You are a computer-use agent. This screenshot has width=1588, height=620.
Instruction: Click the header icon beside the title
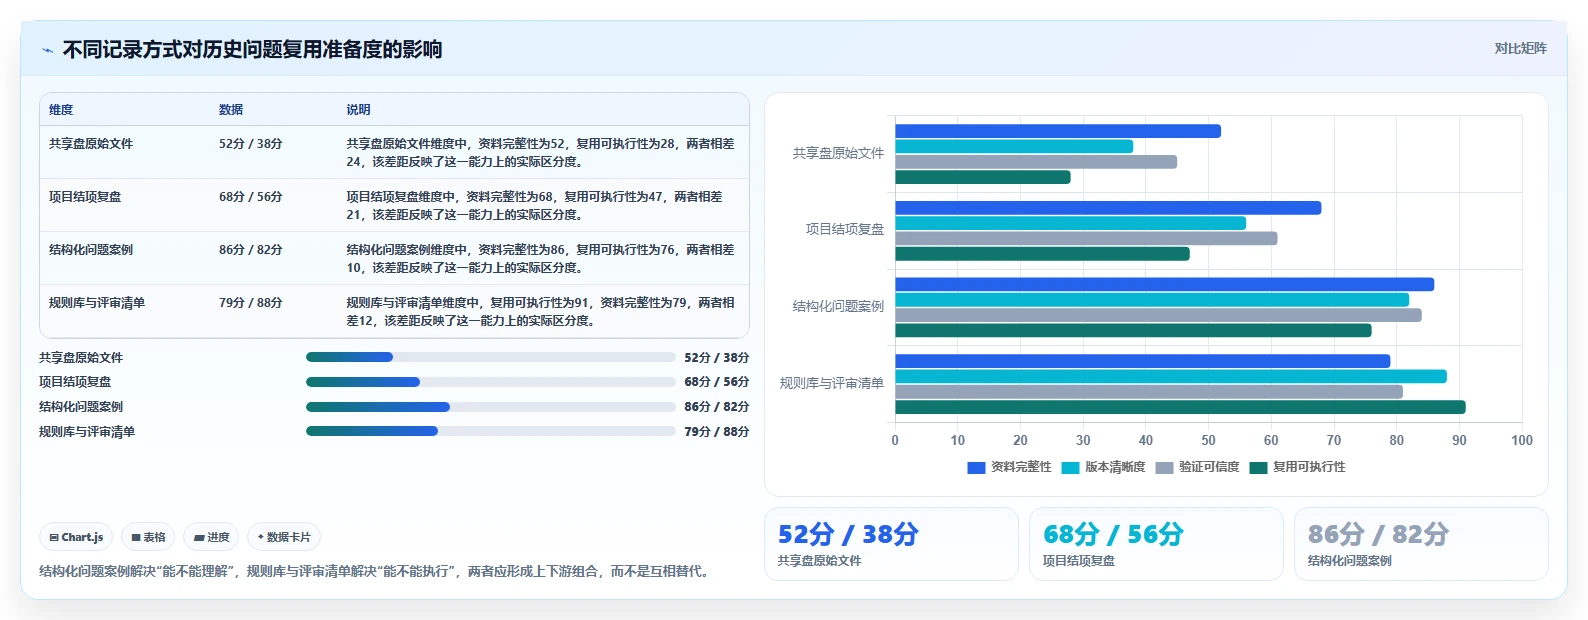[47, 50]
